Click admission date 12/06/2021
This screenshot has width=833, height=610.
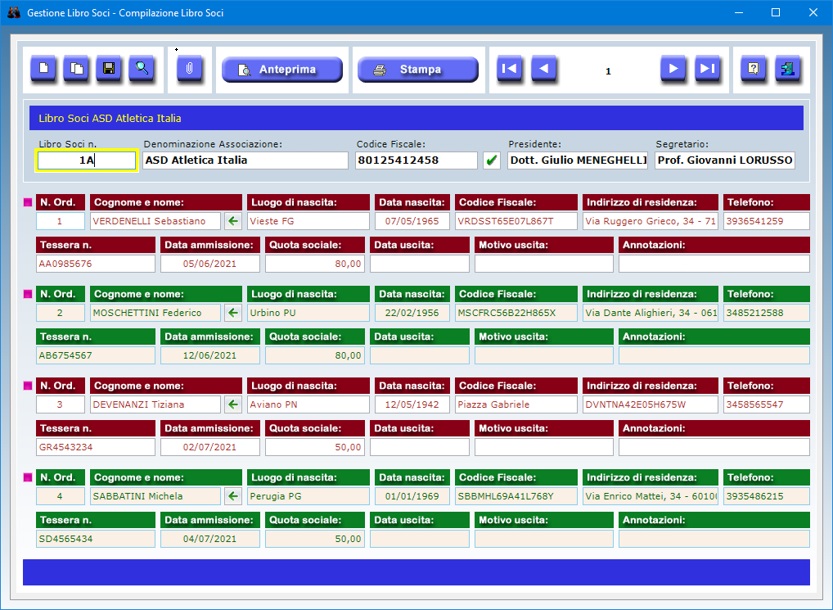[x=210, y=355]
